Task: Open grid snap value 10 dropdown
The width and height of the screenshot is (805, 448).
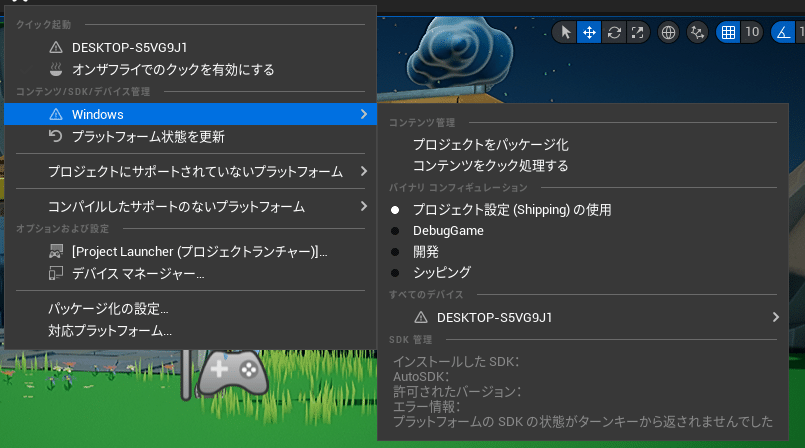Action: coord(752,32)
